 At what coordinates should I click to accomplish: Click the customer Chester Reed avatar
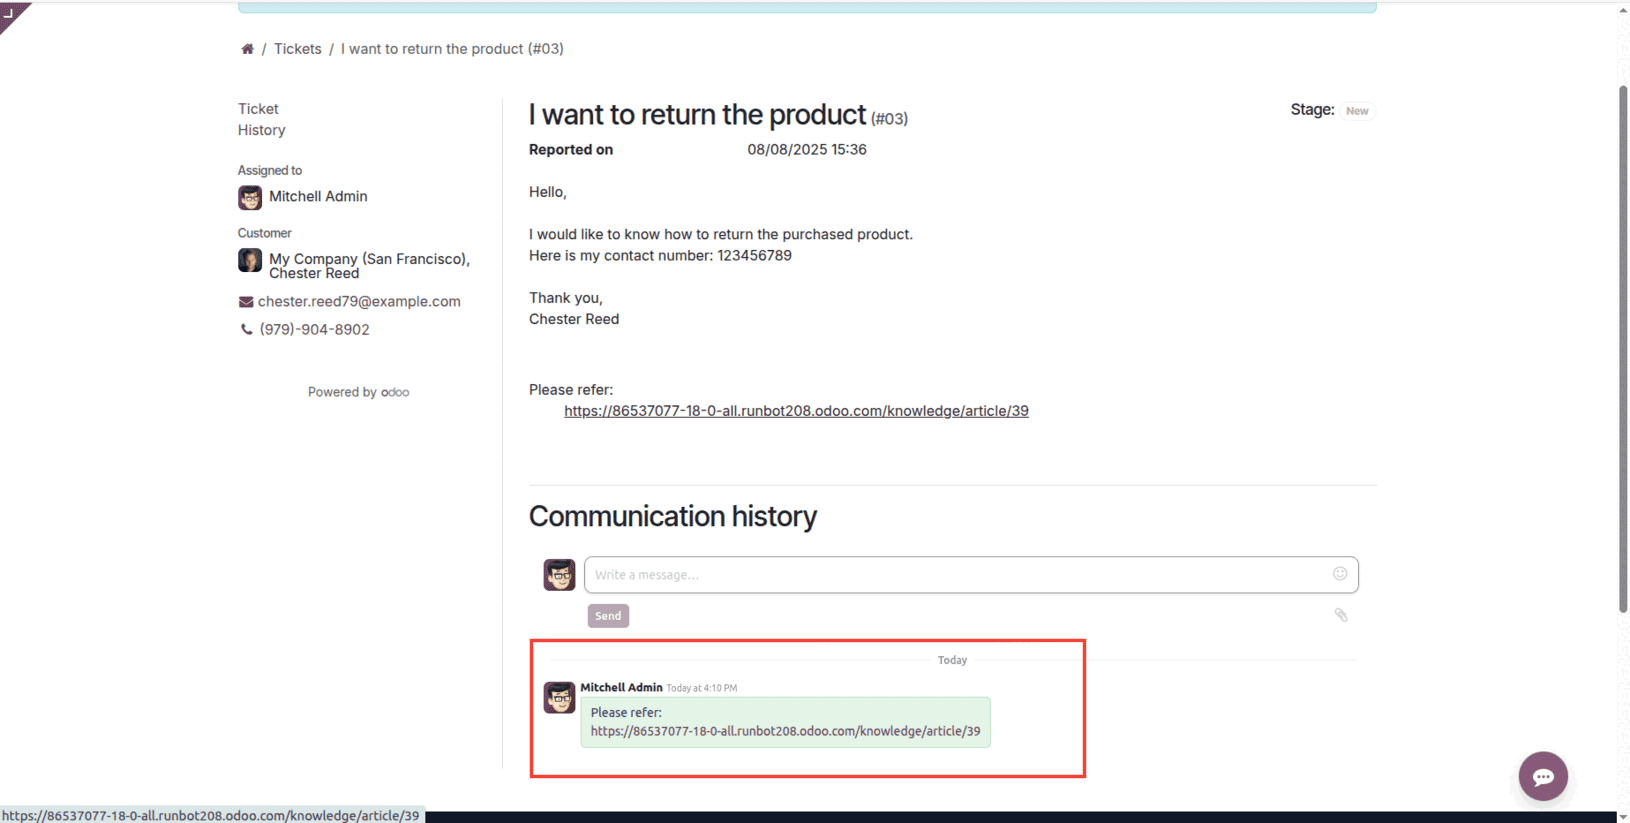pos(250,260)
